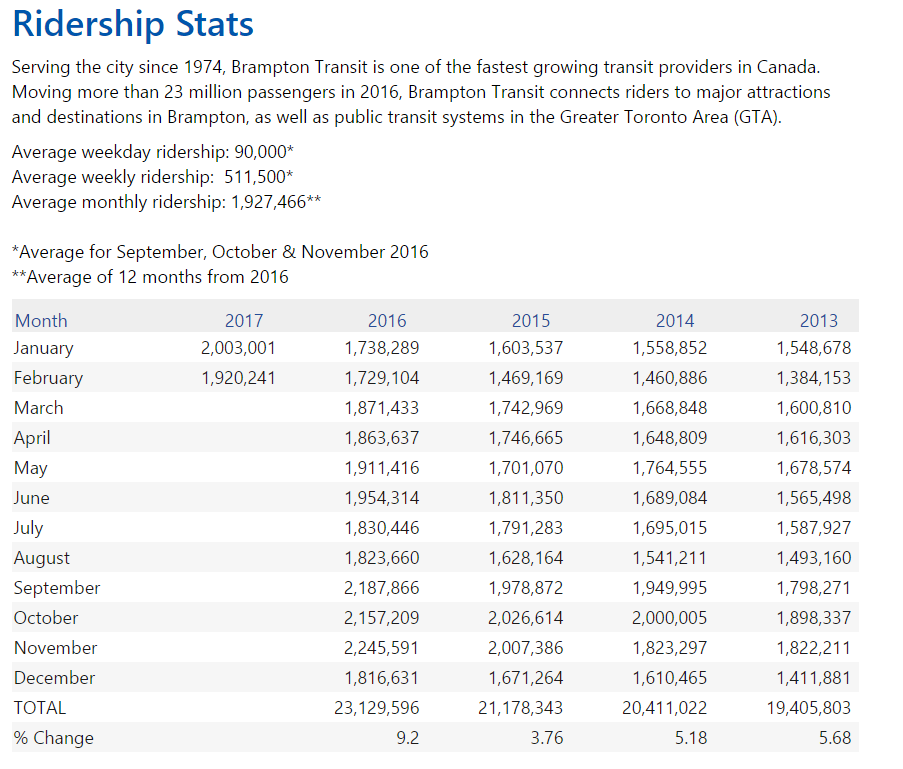Image resolution: width=903 pixels, height=769 pixels.
Task: Click the 2016 column header
Action: click(x=387, y=321)
